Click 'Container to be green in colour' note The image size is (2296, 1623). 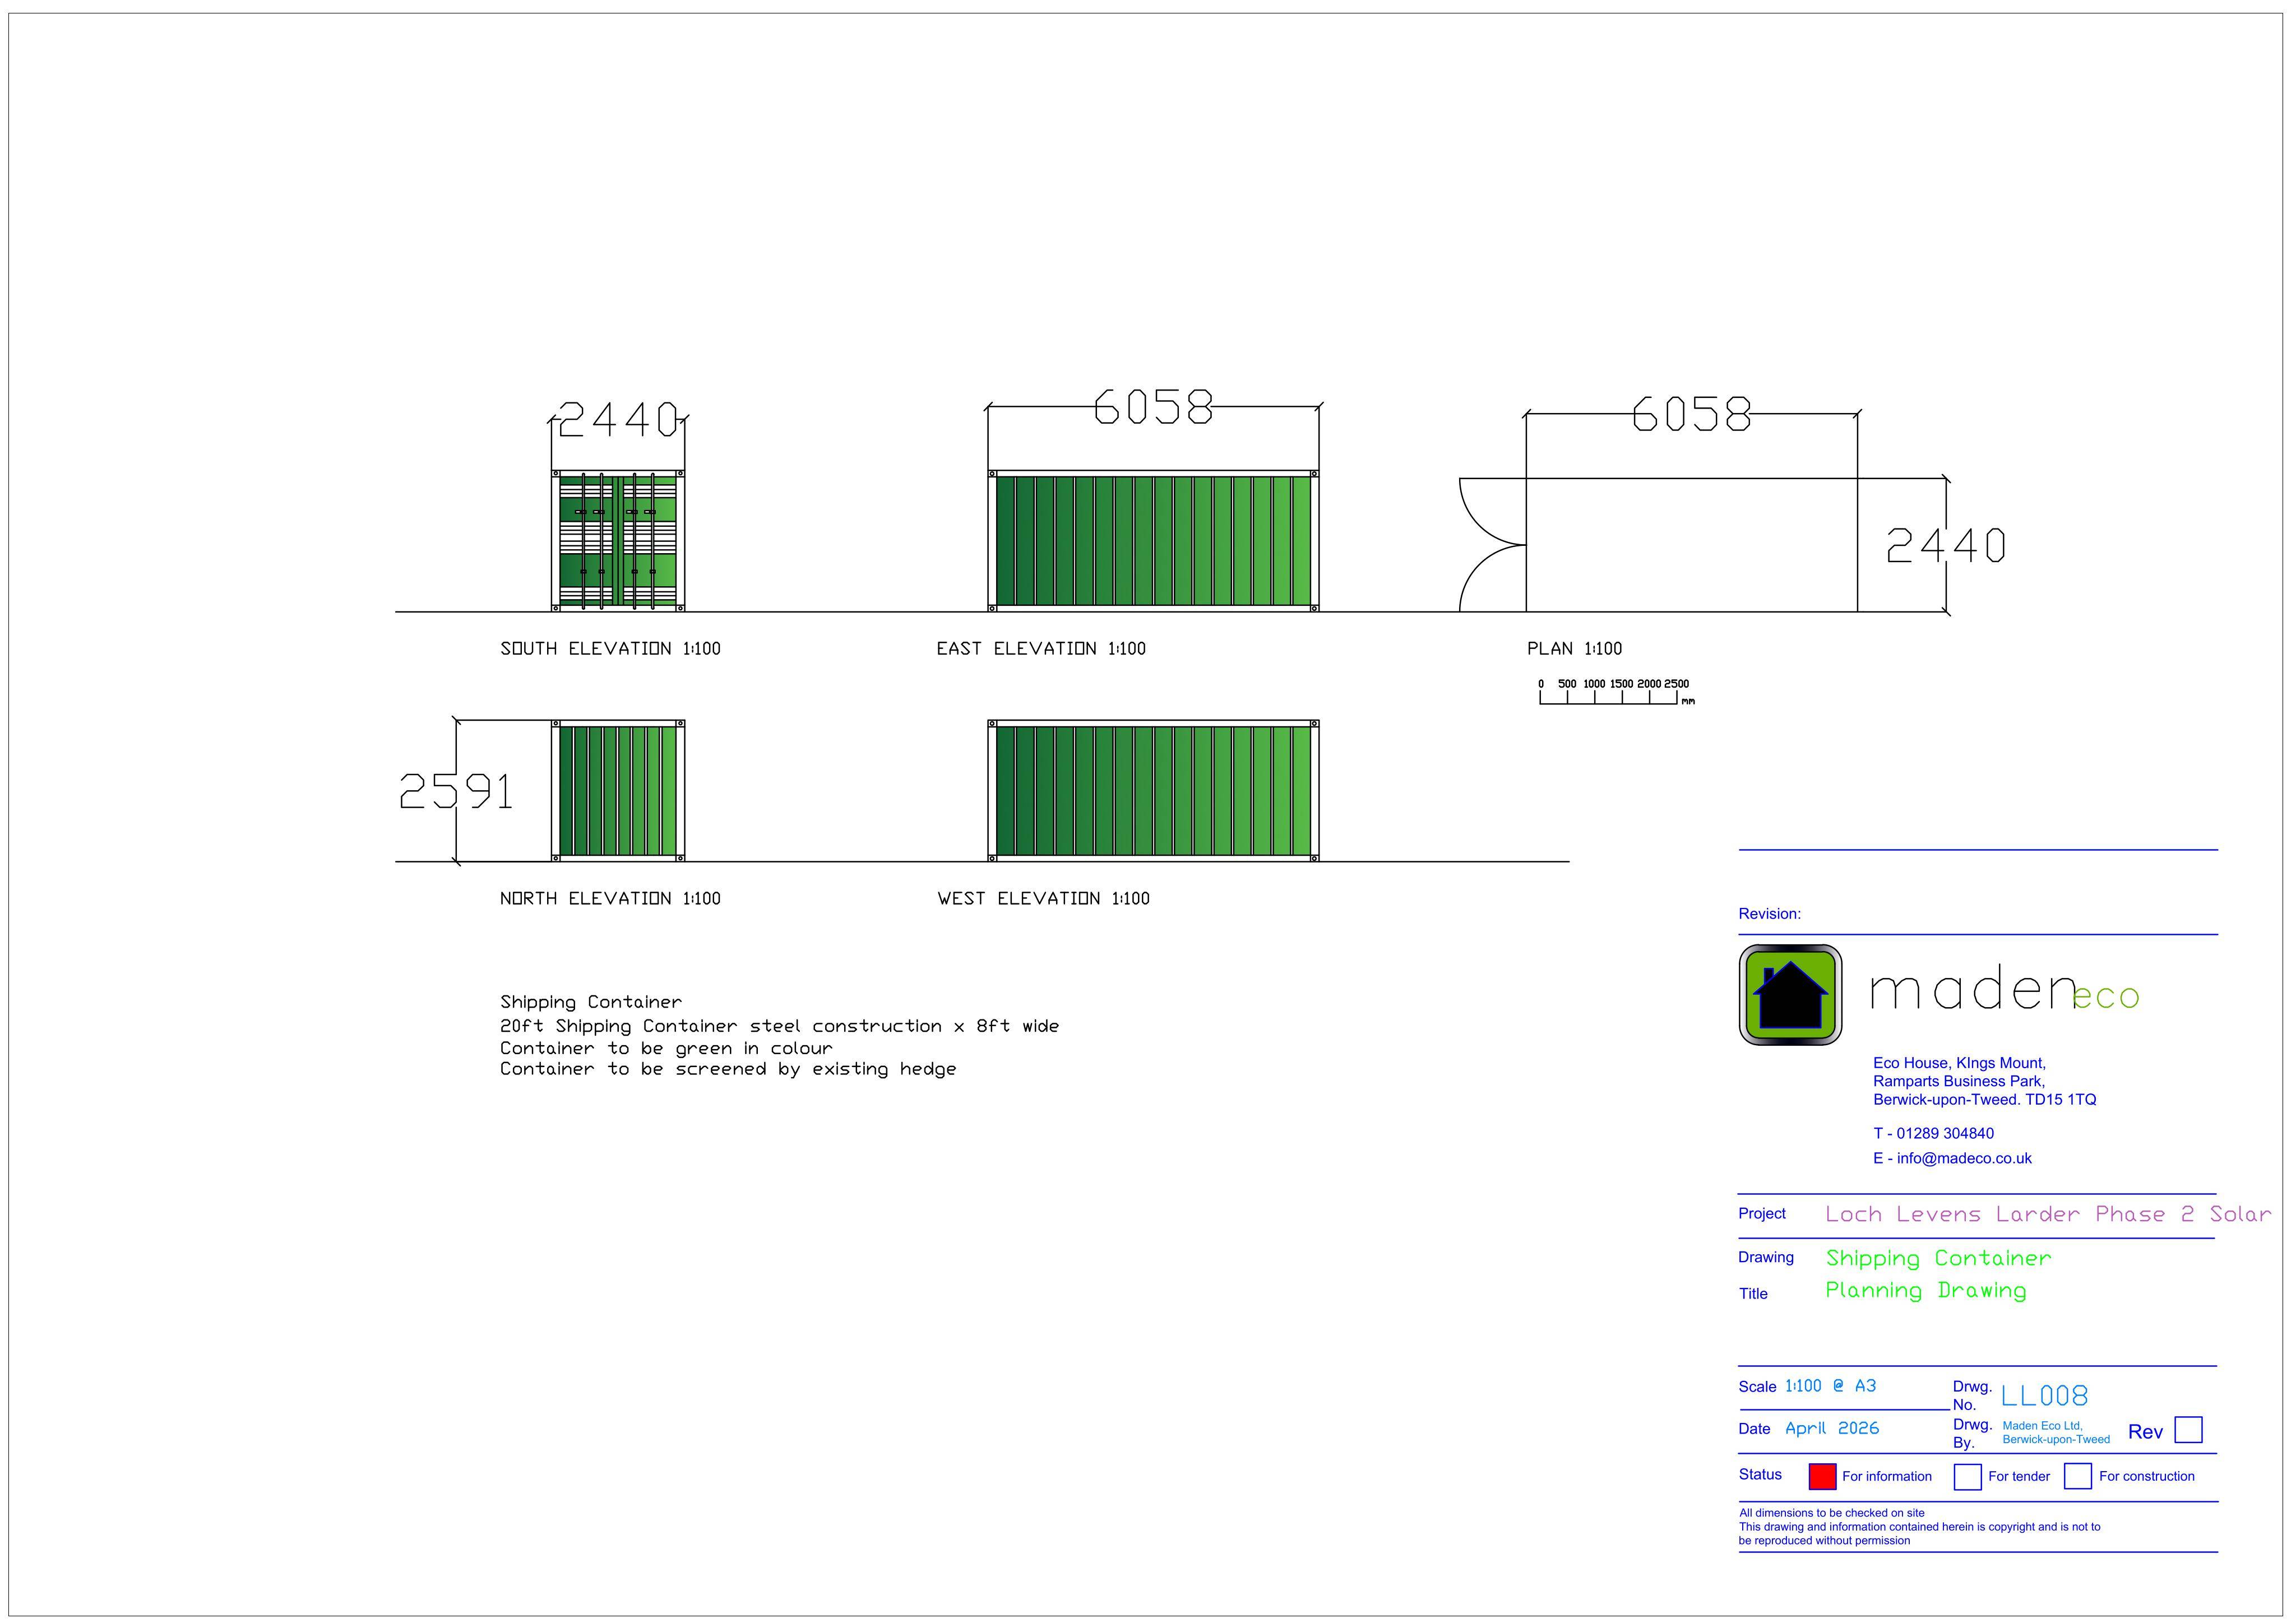666,1048
